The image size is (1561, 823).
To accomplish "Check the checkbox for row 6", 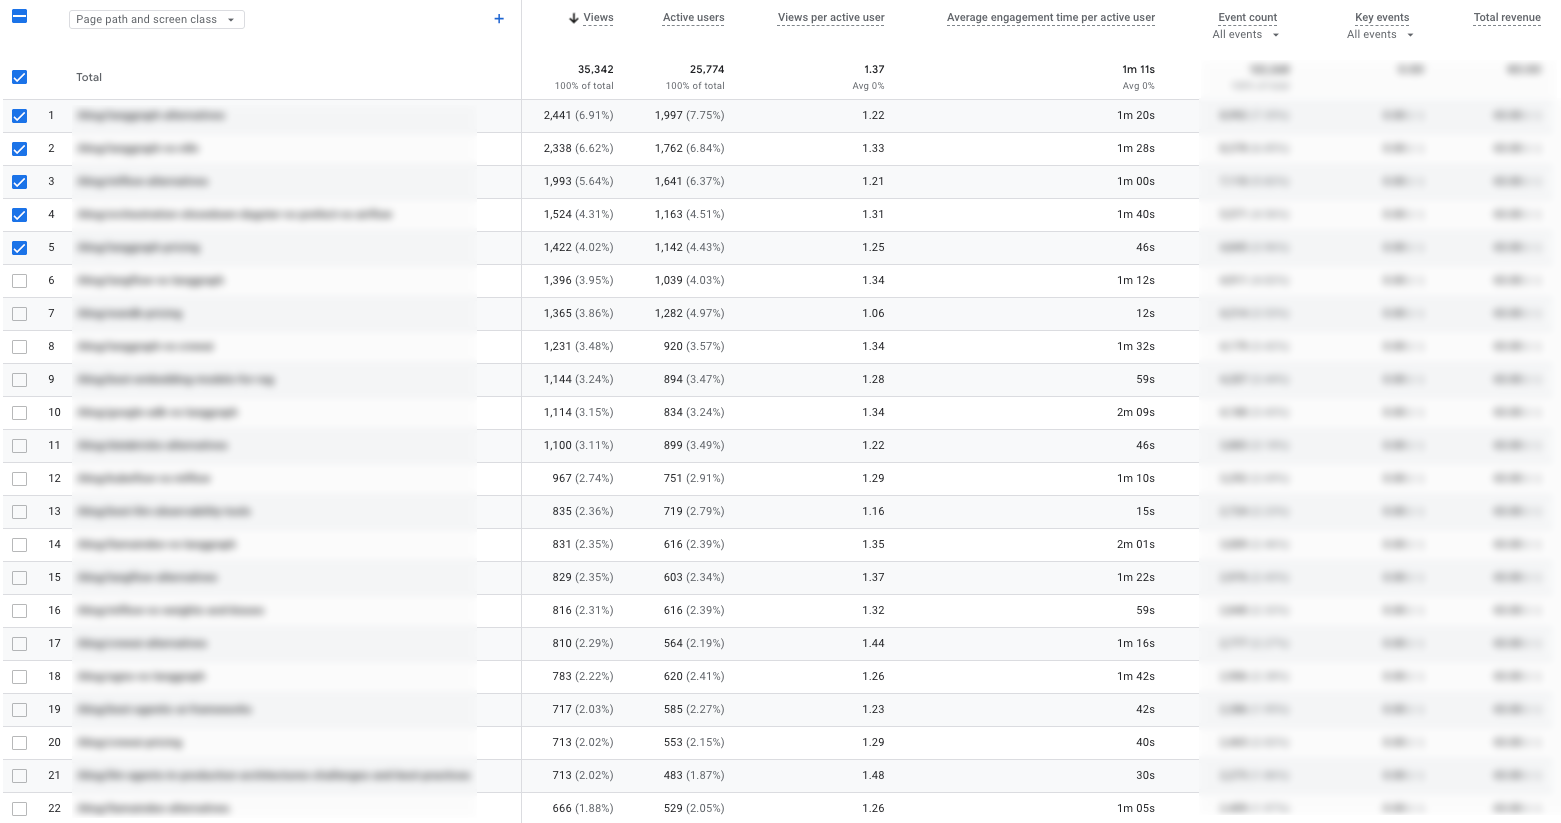I will (x=19, y=281).
